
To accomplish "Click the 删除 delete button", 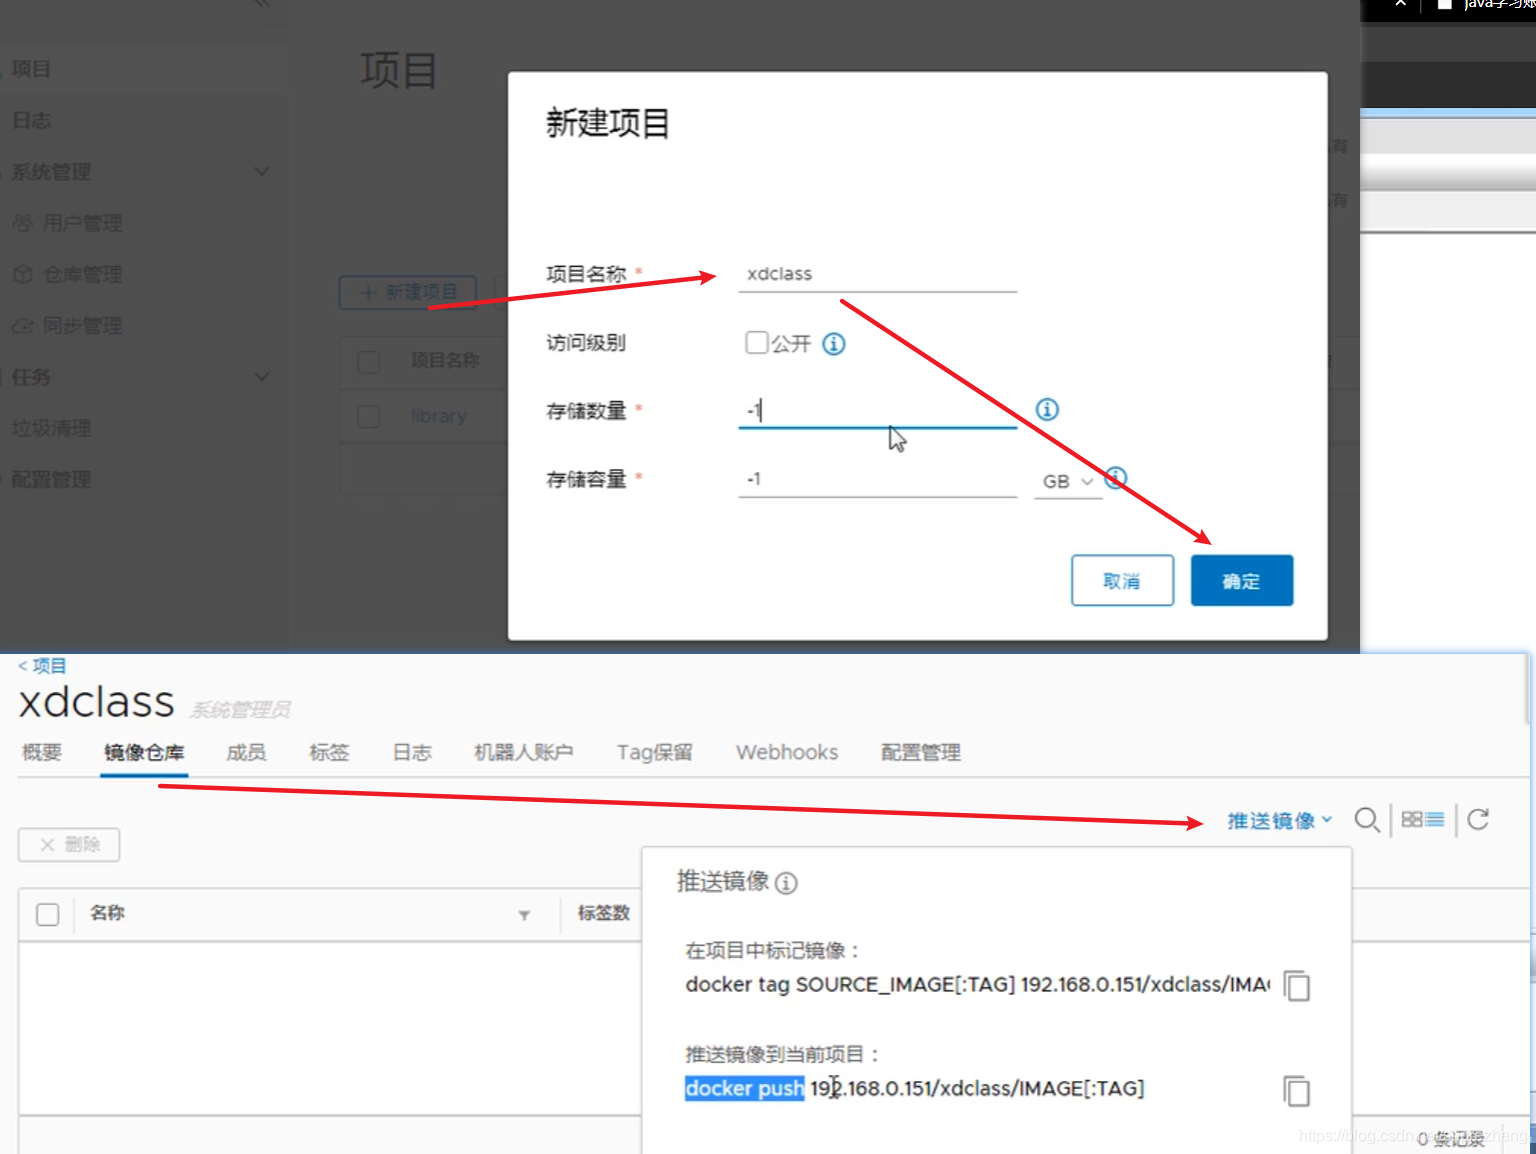I will point(68,844).
